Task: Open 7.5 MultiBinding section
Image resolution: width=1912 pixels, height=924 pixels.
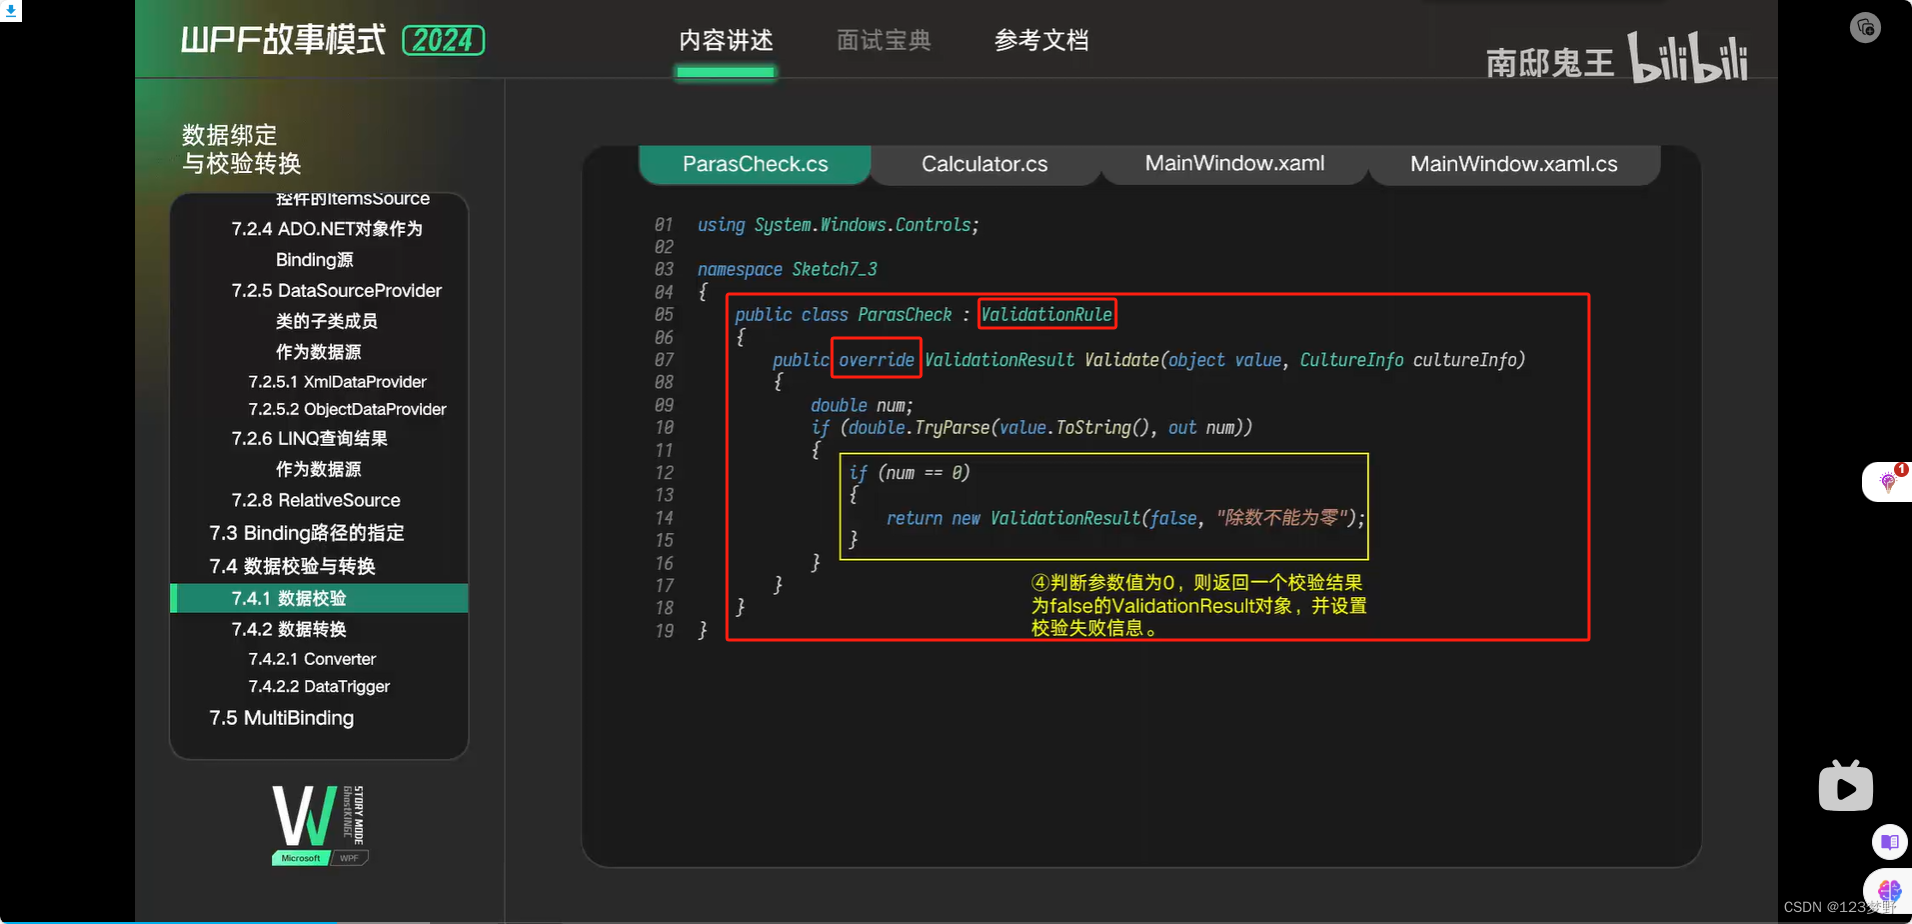Action: pos(281,718)
